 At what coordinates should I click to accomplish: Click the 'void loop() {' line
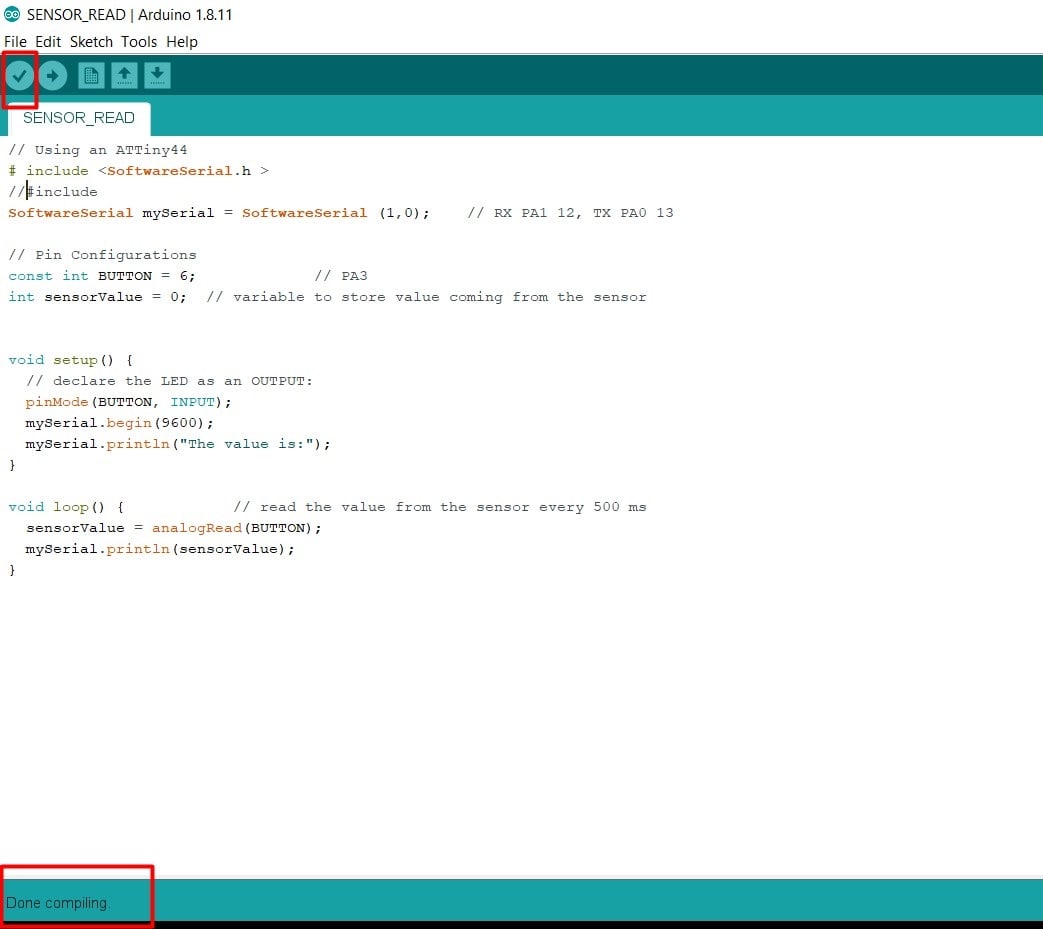[66, 507]
